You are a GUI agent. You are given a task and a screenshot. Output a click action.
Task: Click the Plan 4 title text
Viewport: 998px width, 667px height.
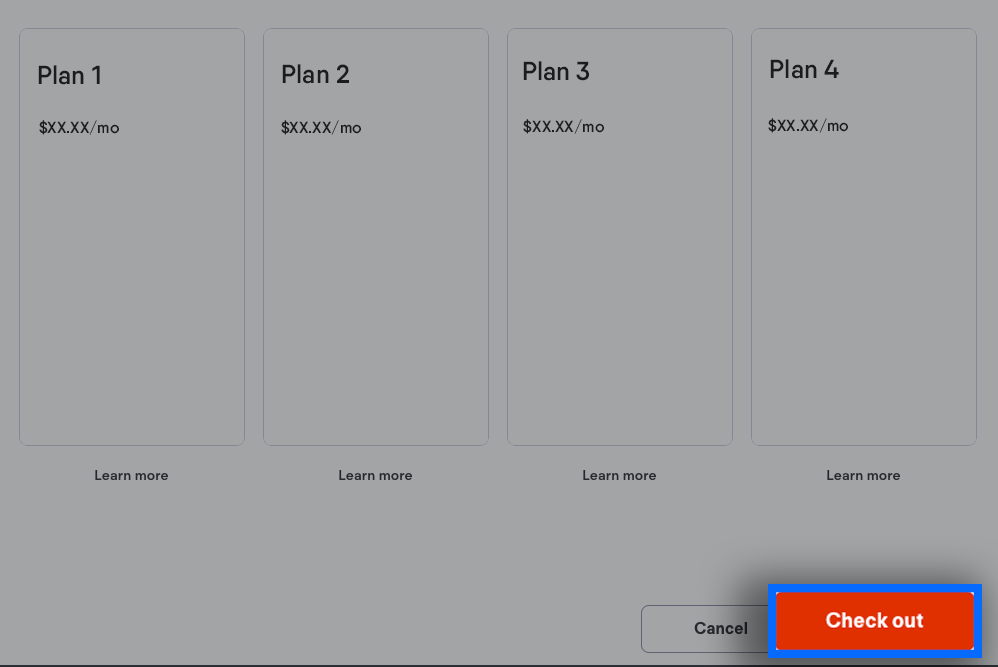[804, 70]
